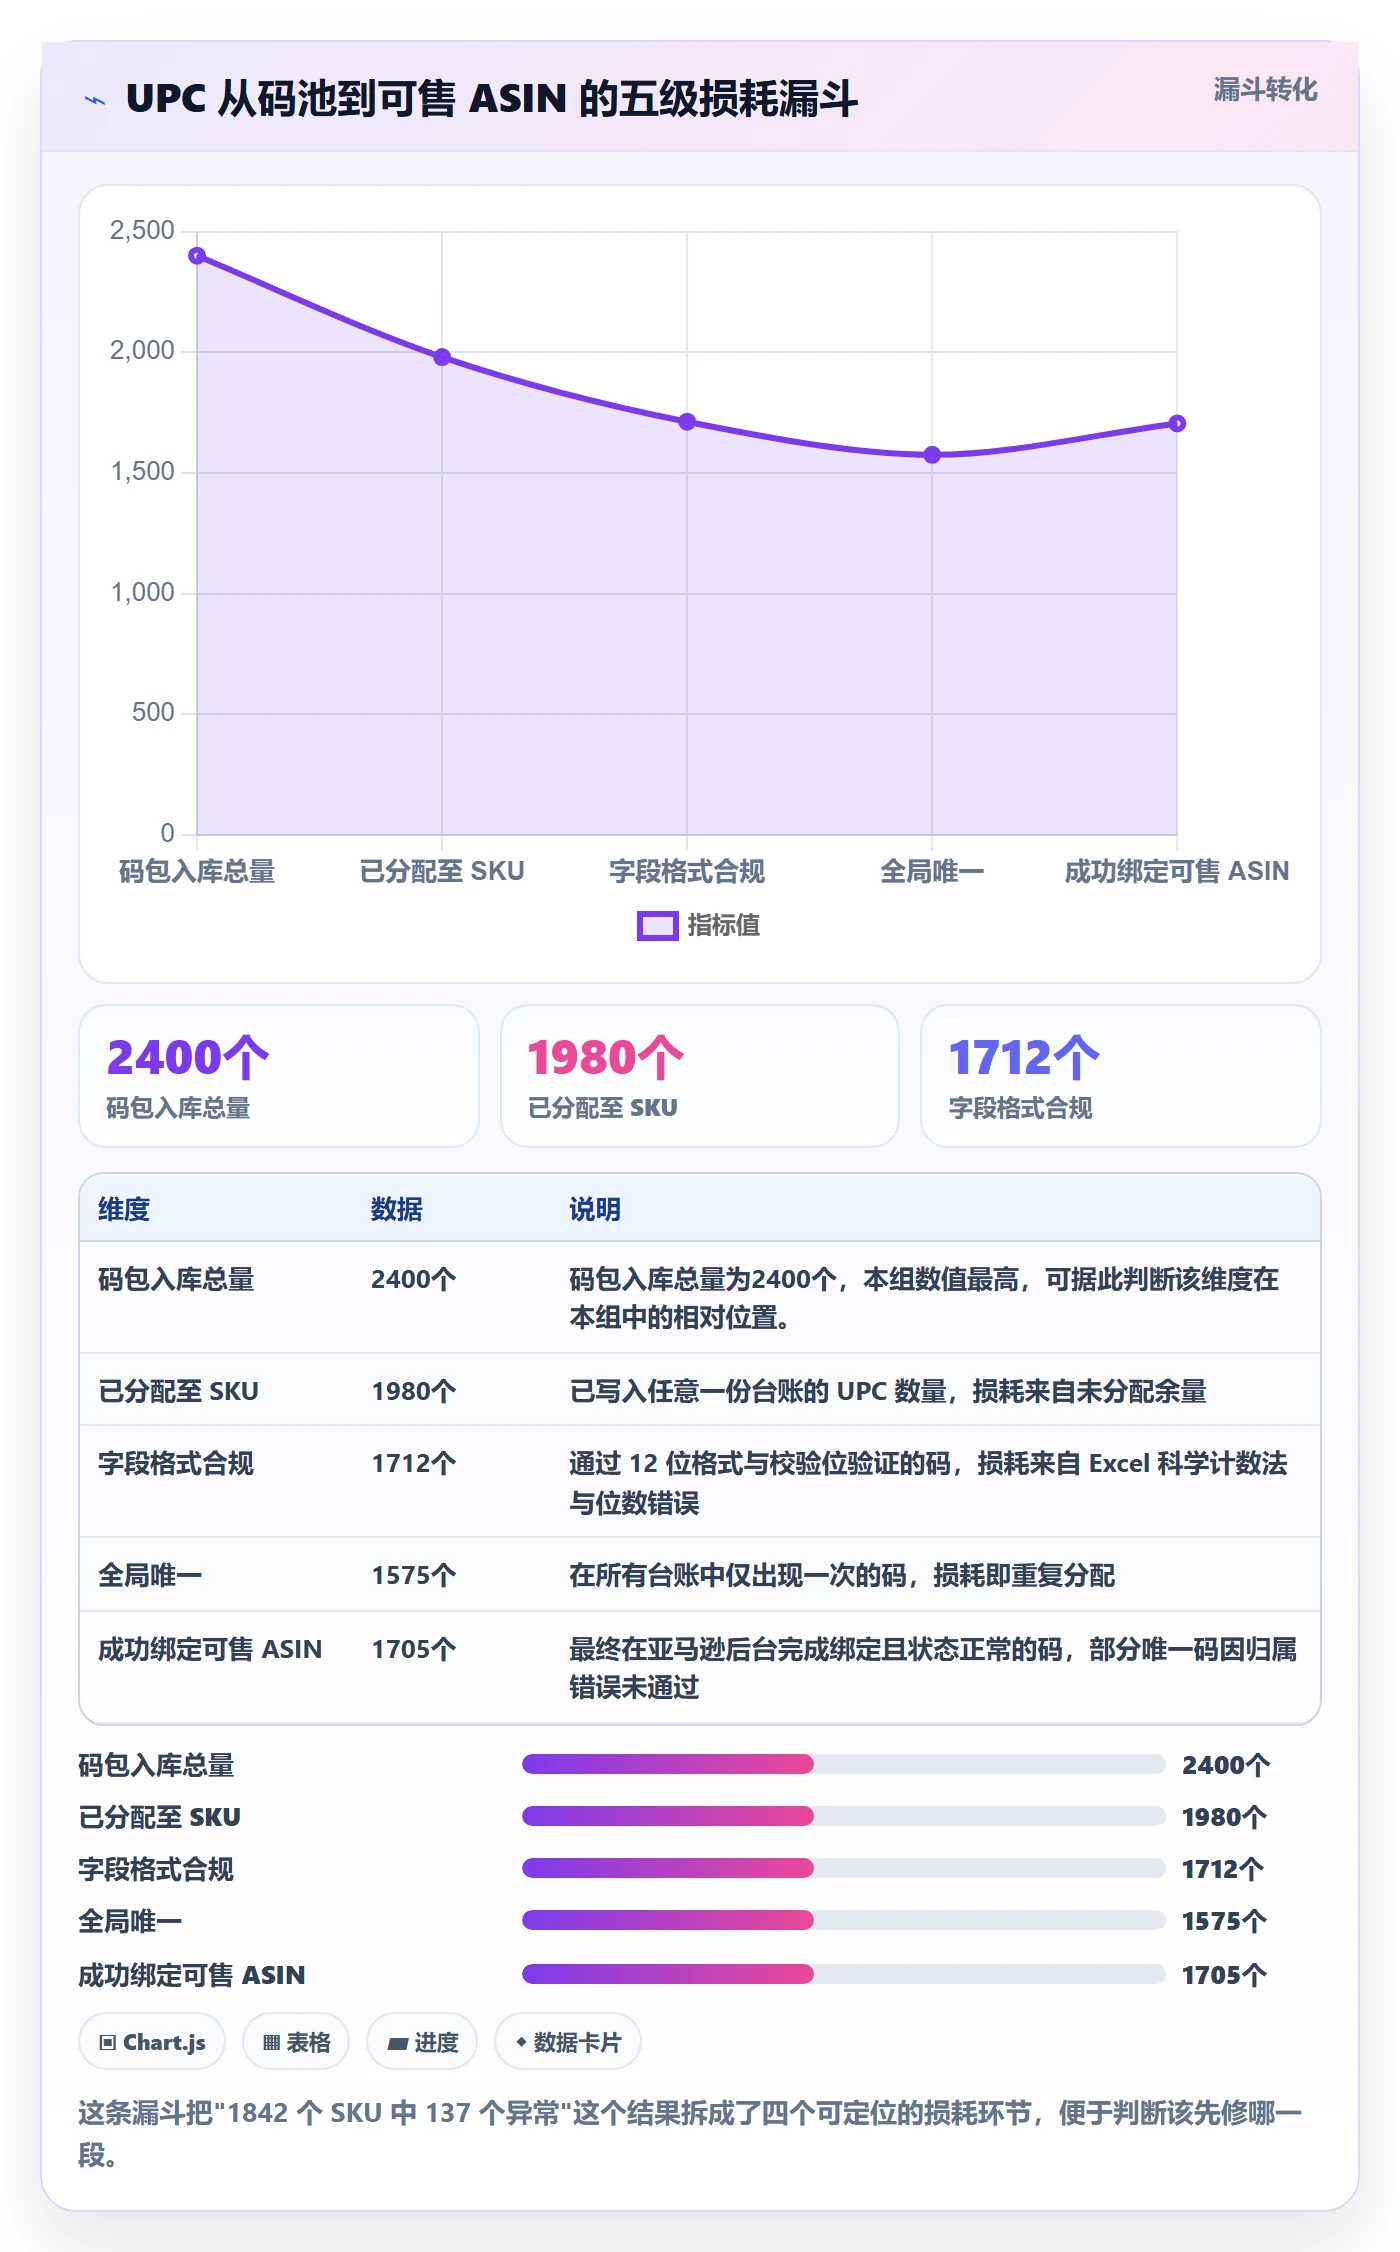The image size is (1400, 2252).
Task: Click the 维度 column header
Action: point(124,1209)
